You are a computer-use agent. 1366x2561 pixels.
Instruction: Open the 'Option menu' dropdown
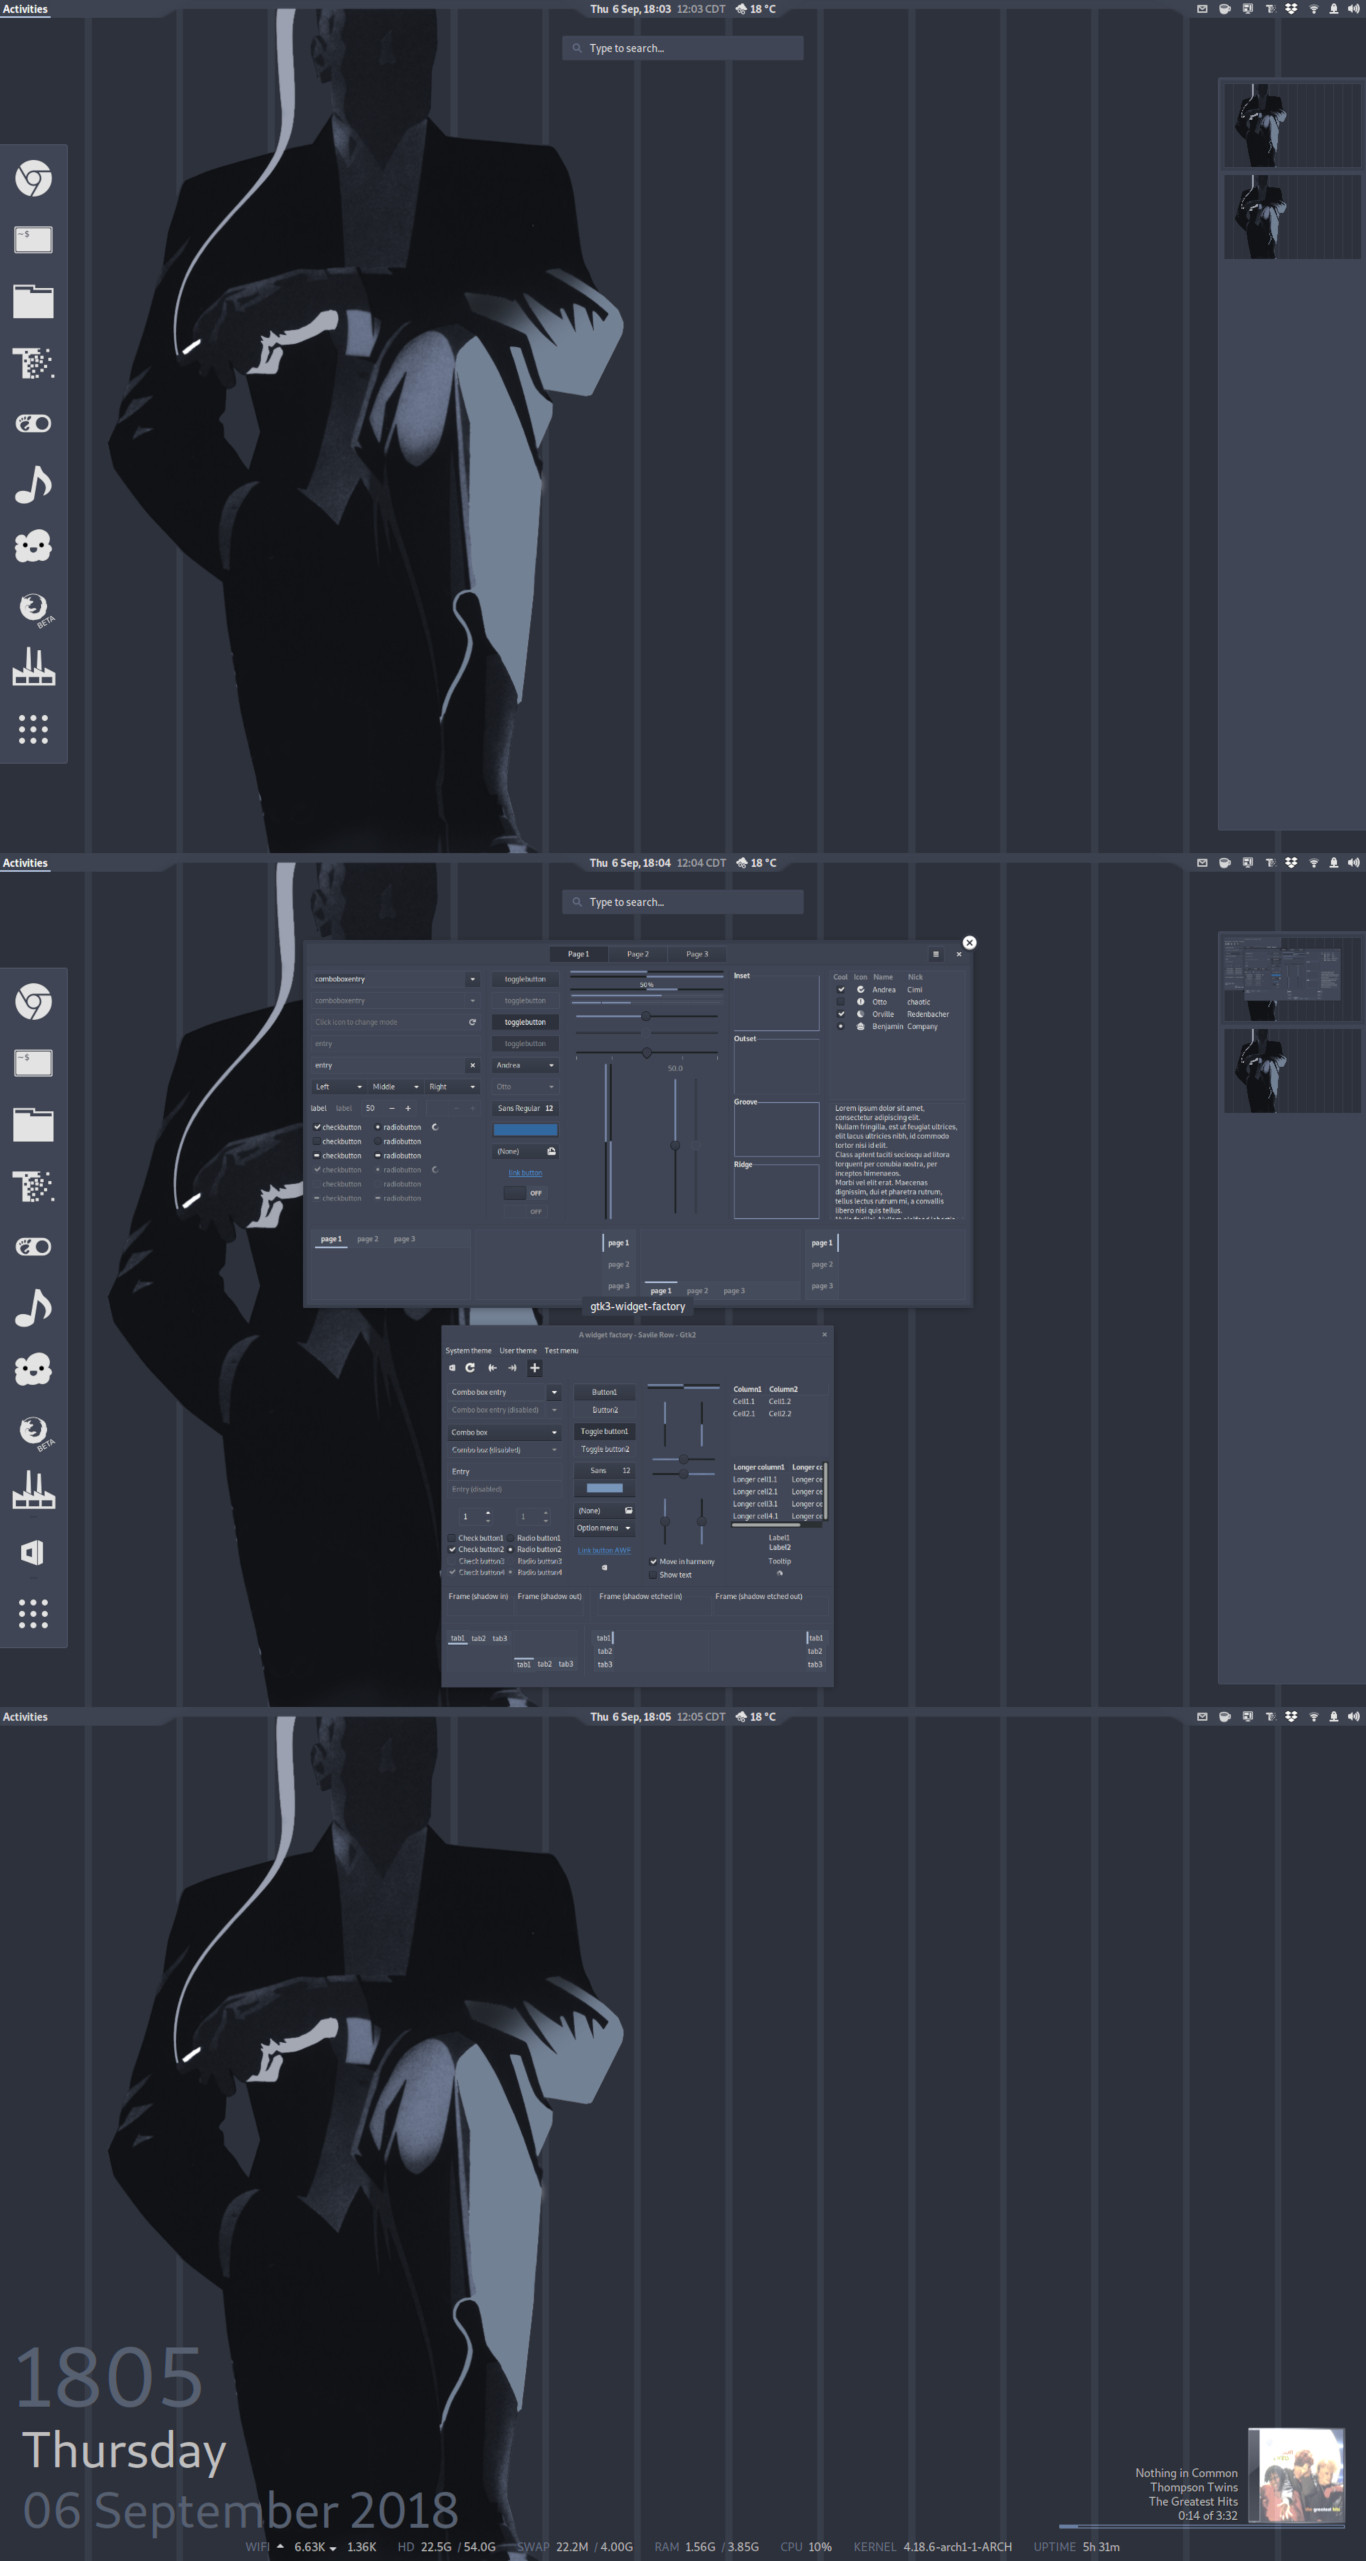[x=604, y=1528]
